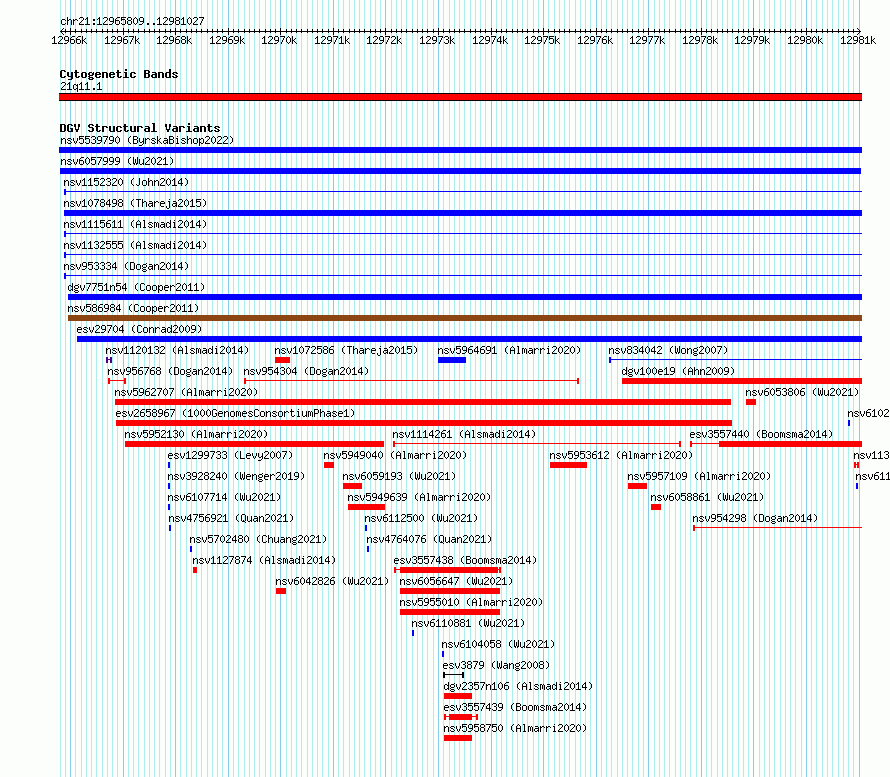The height and width of the screenshot is (777, 890).
Task: Click nsv5949639 (Almarri2020) label
Action: [x=419, y=497]
